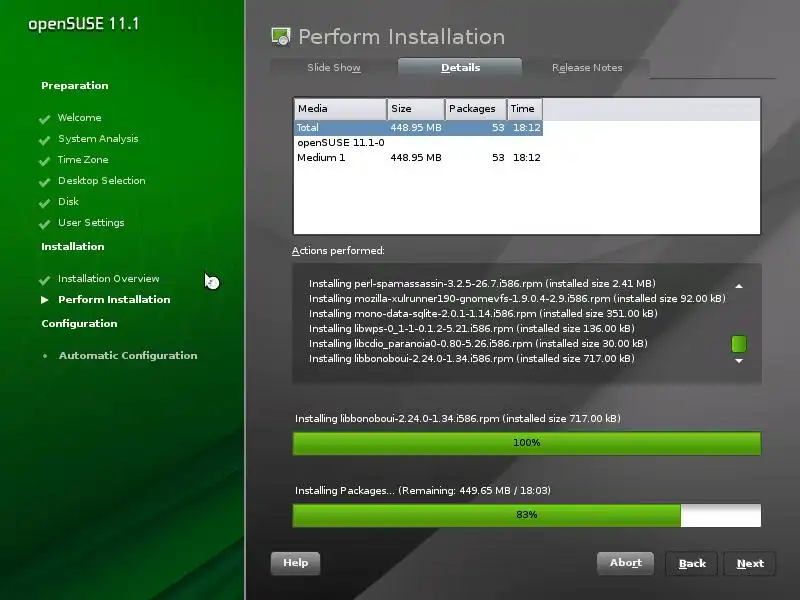Click the 448.95 MB size in Medium 1 row
This screenshot has width=800, height=600.
416,158
